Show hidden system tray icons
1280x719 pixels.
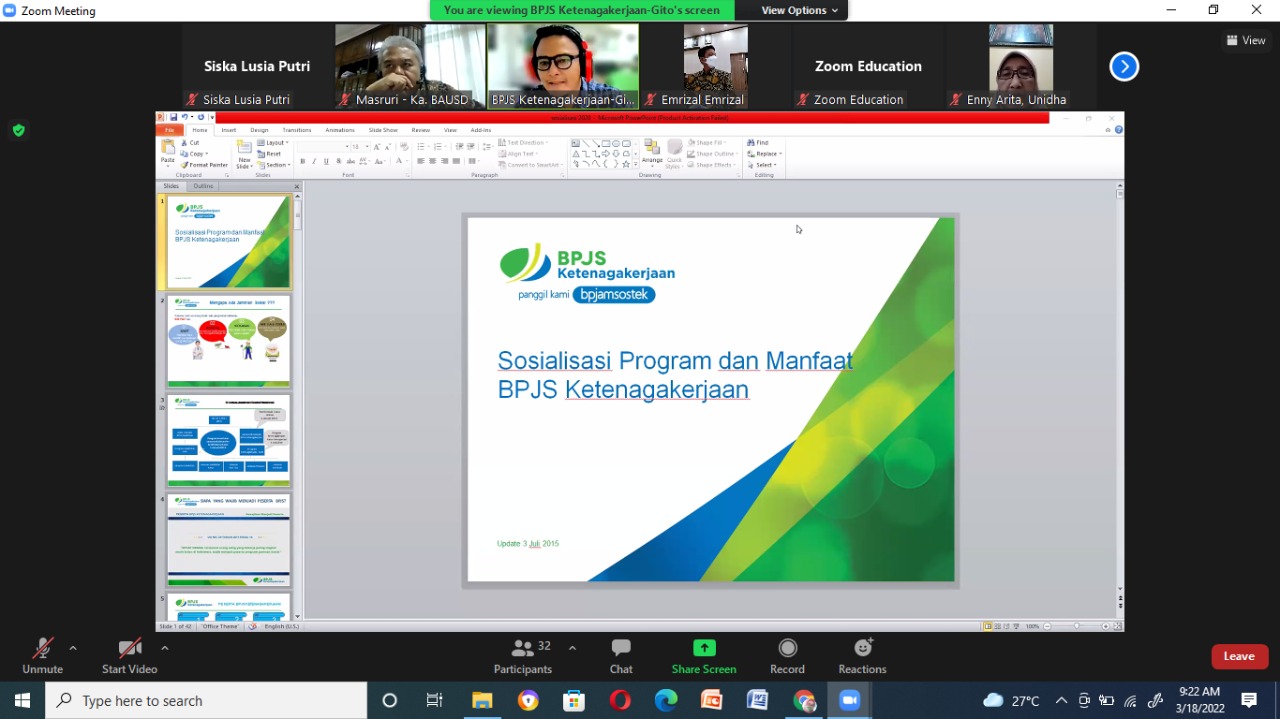pyautogui.click(x=1061, y=700)
